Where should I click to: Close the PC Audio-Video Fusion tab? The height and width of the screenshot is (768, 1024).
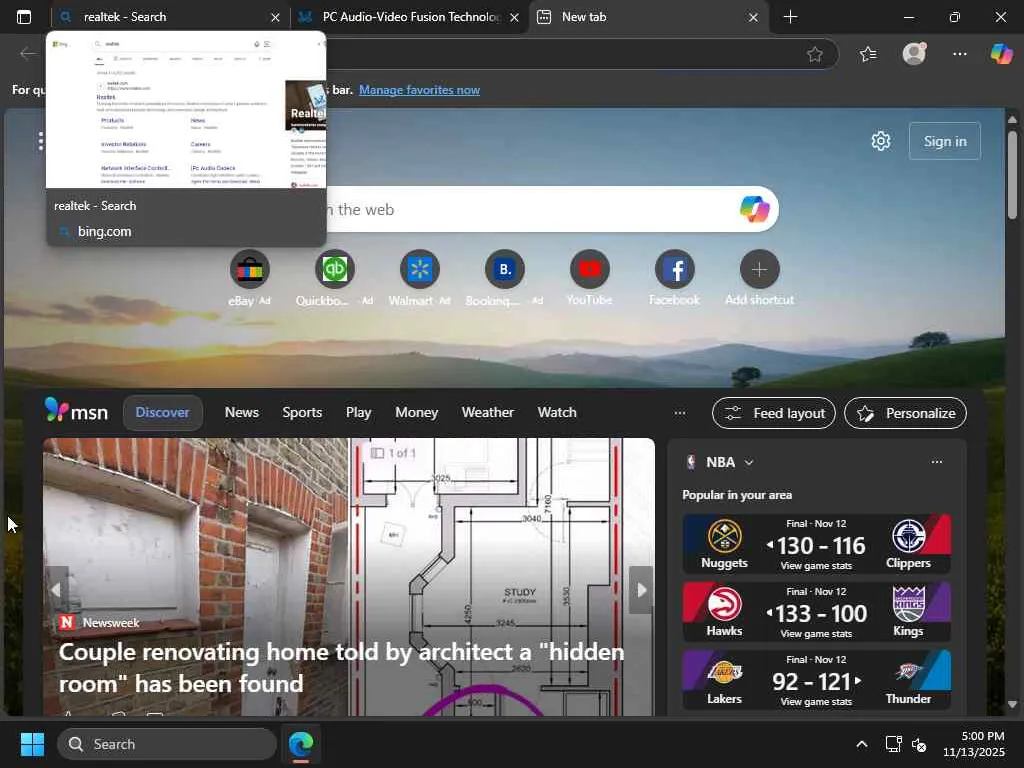(514, 18)
